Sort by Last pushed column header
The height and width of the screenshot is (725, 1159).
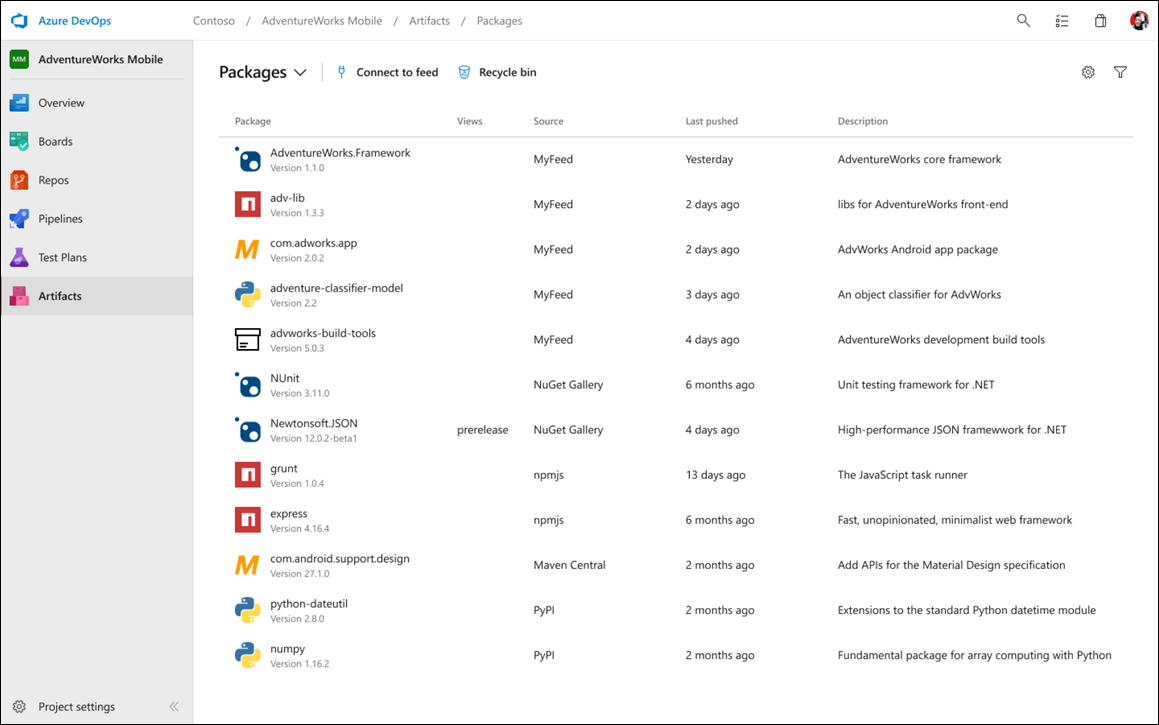(711, 121)
